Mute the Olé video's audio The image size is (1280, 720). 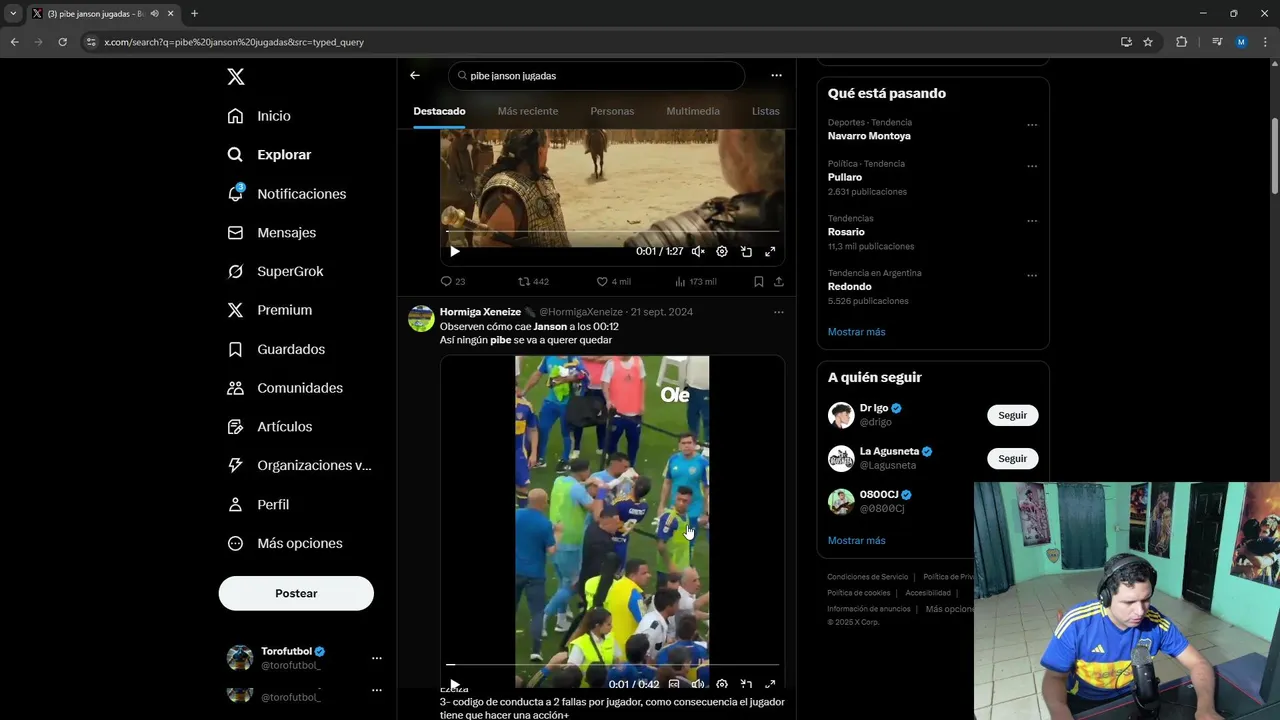(698, 684)
